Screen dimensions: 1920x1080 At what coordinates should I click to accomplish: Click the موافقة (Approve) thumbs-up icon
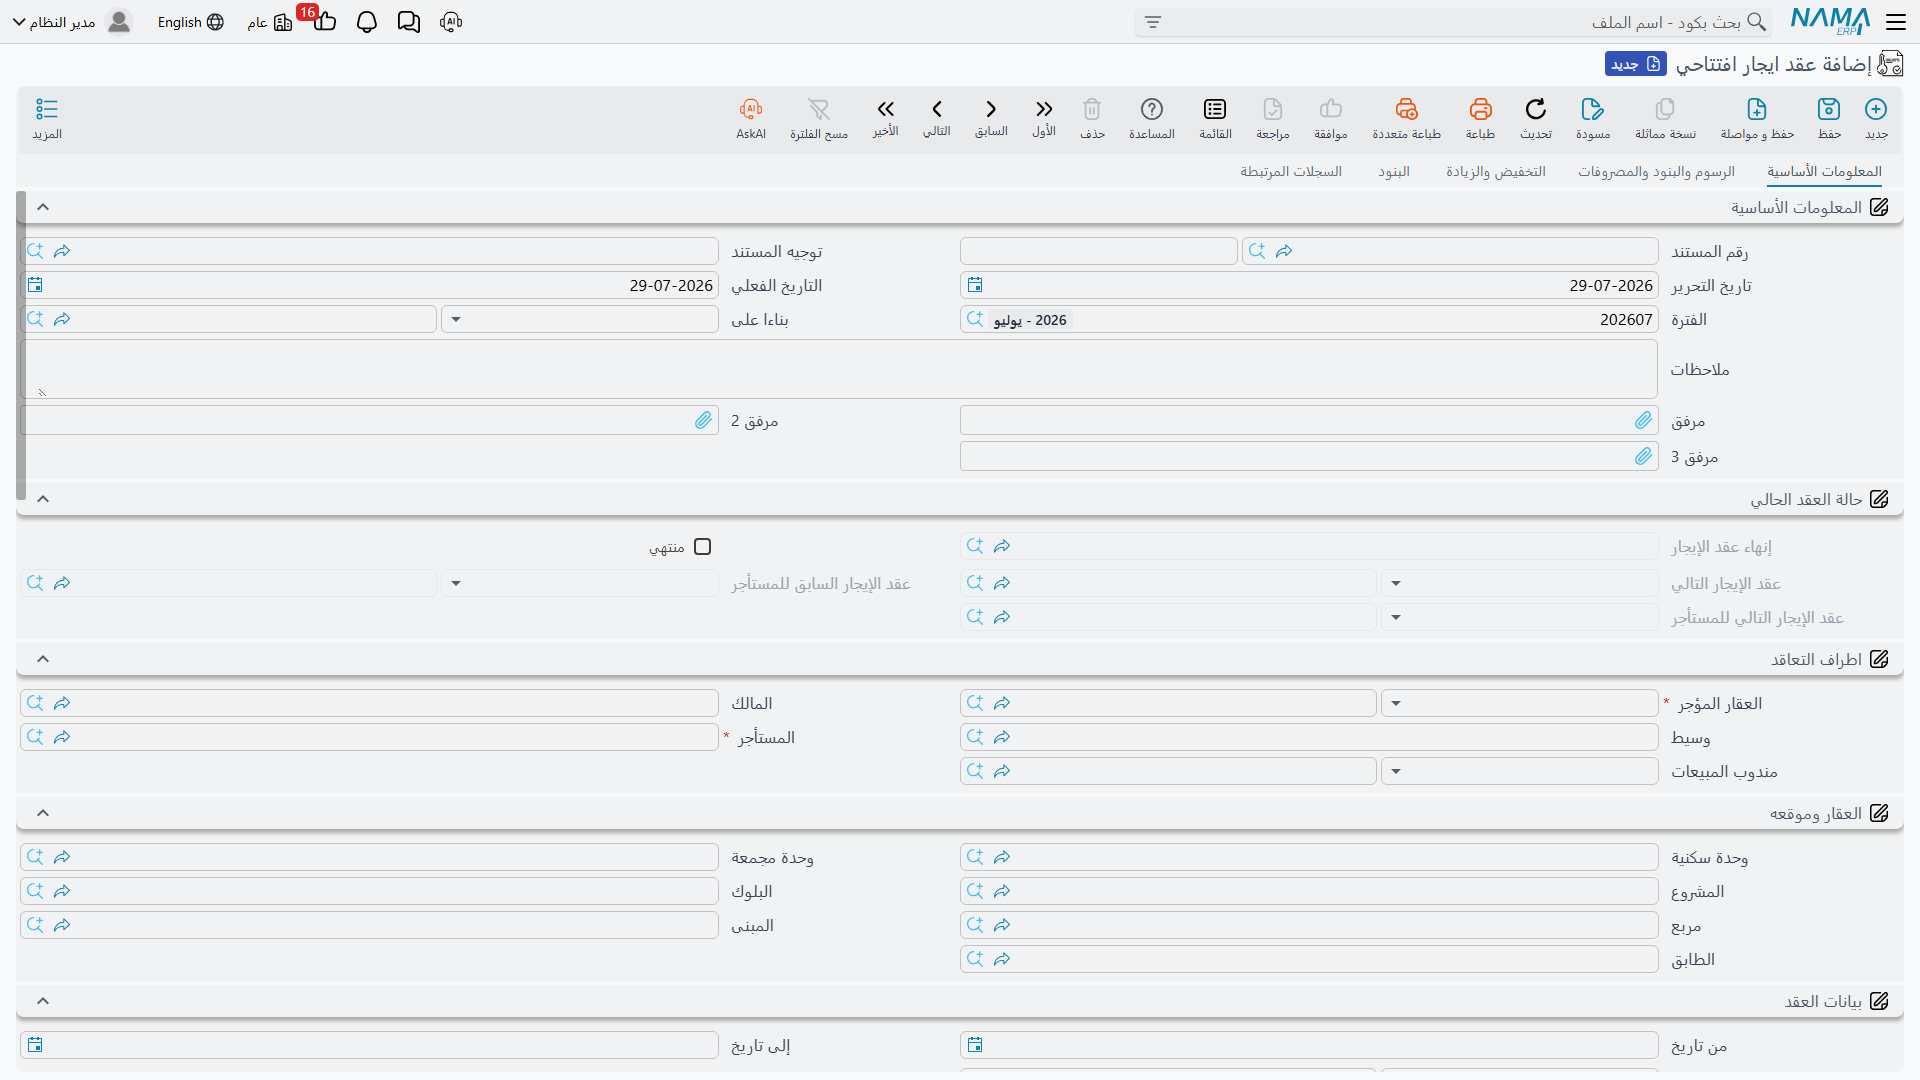(x=1331, y=110)
